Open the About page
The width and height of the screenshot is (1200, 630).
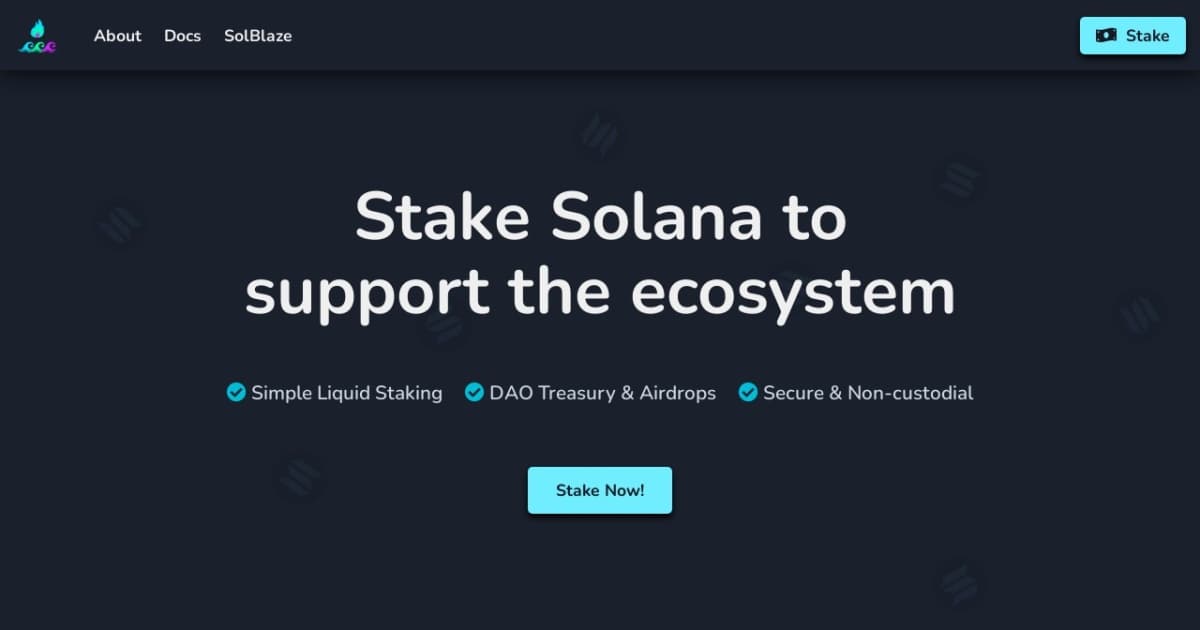pyautogui.click(x=118, y=36)
